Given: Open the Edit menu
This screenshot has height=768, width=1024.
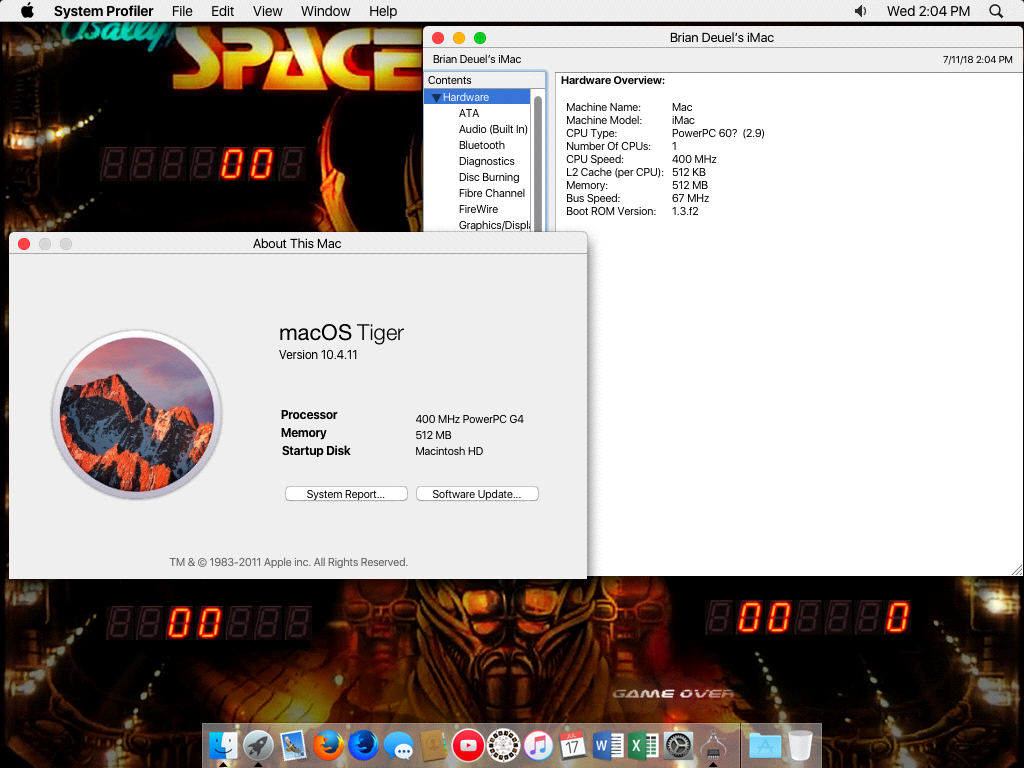Looking at the screenshot, I should click(x=223, y=11).
